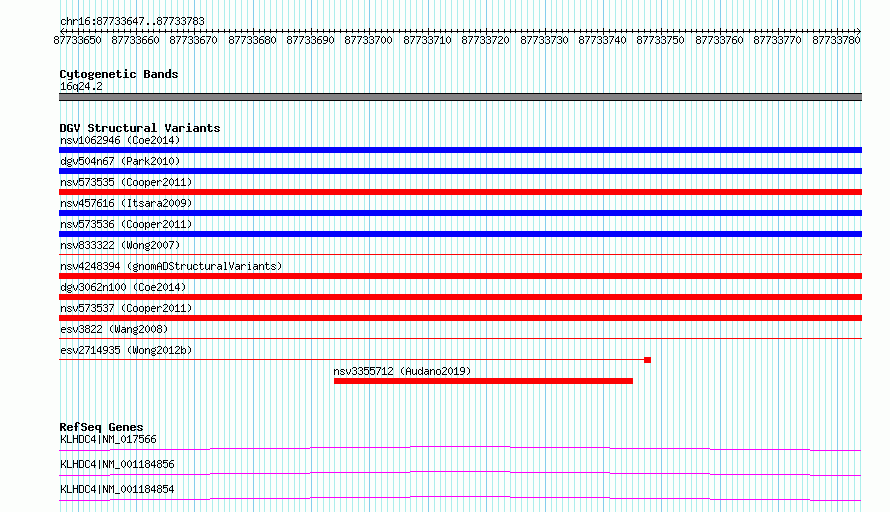
Task: Select dgv3062n100 (Coe2014) variant label
Action: pyautogui.click(x=123, y=287)
